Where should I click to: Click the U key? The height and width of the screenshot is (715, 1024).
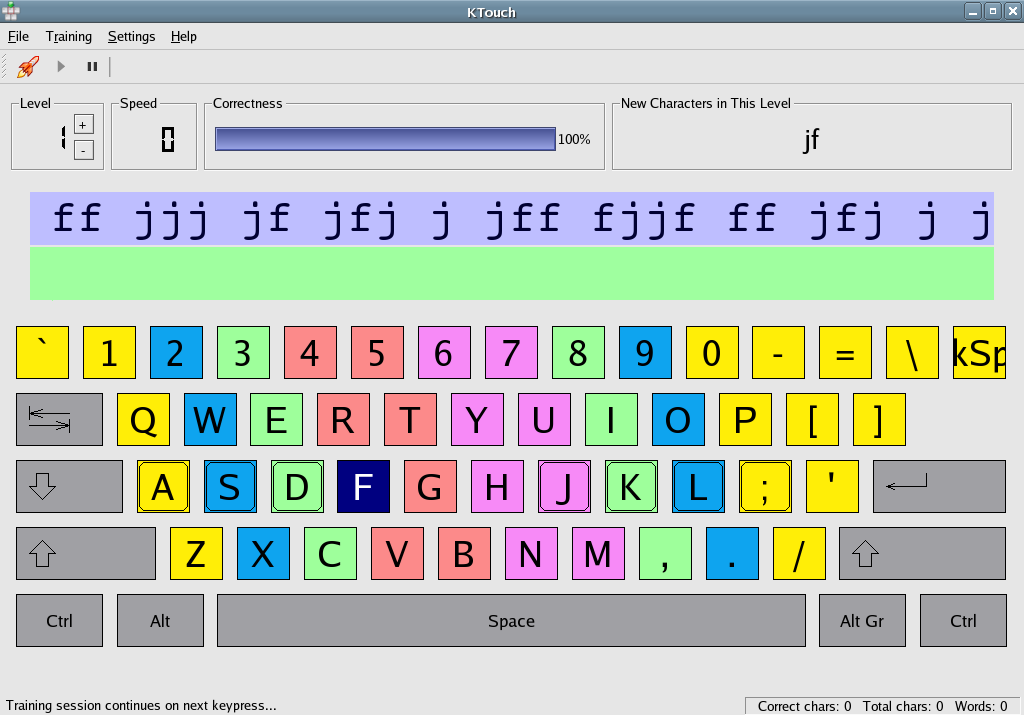[544, 419]
